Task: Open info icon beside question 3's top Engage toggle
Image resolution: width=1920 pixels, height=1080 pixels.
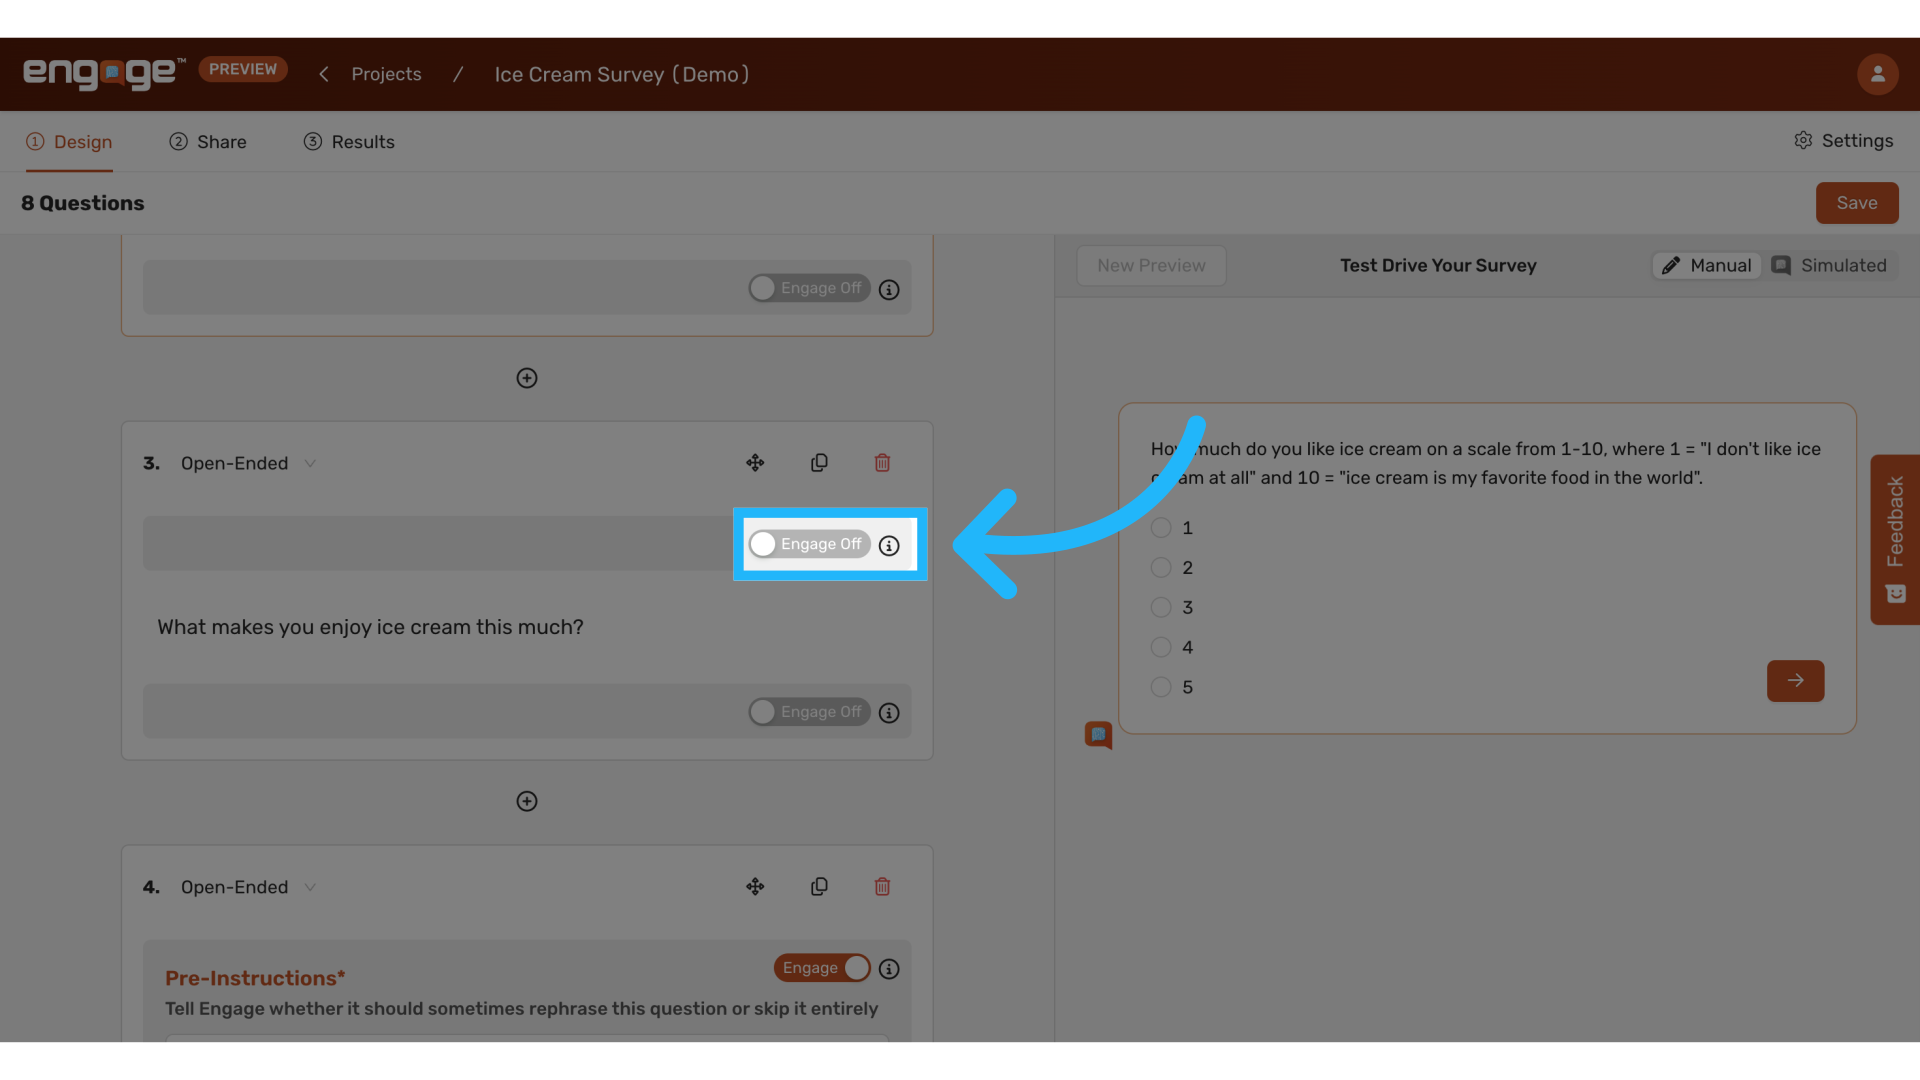Action: (889, 546)
